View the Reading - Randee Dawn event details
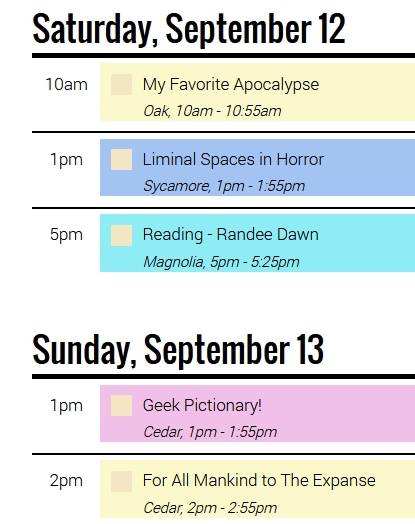The height and width of the screenshot is (524, 415). click(x=231, y=234)
